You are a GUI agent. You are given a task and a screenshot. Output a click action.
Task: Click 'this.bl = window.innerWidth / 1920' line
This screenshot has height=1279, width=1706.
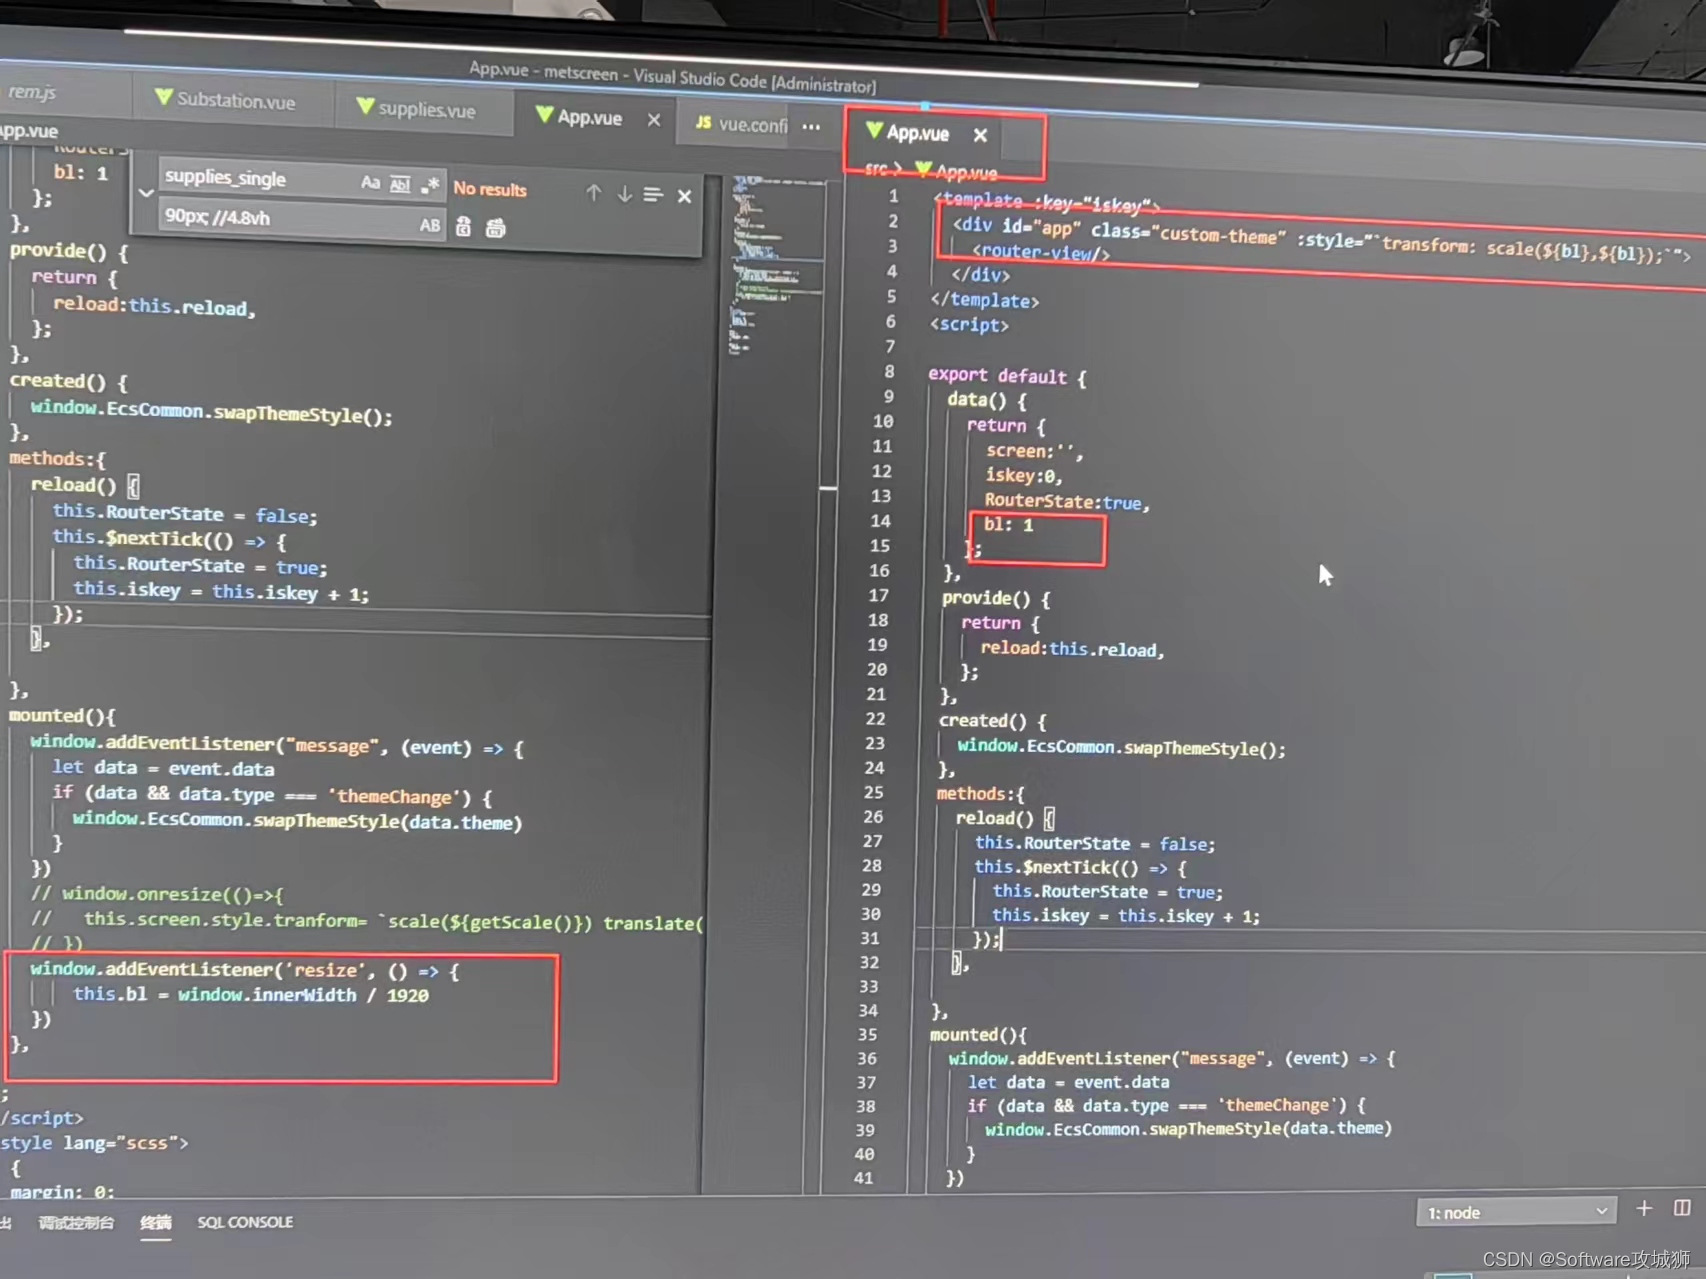point(250,994)
